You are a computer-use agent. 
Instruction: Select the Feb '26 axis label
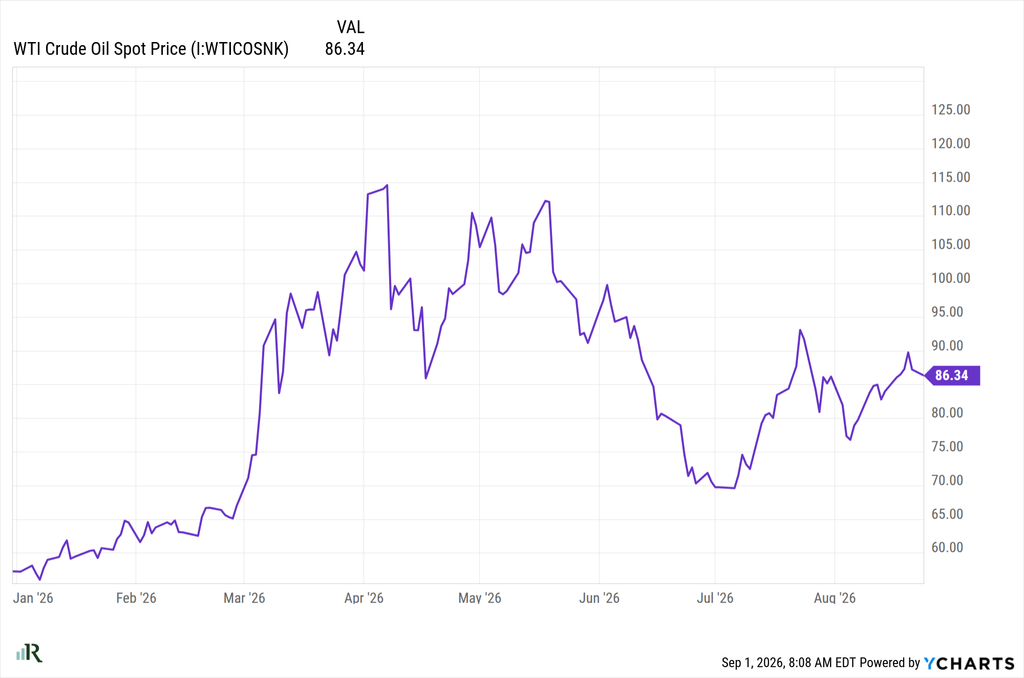click(136, 598)
